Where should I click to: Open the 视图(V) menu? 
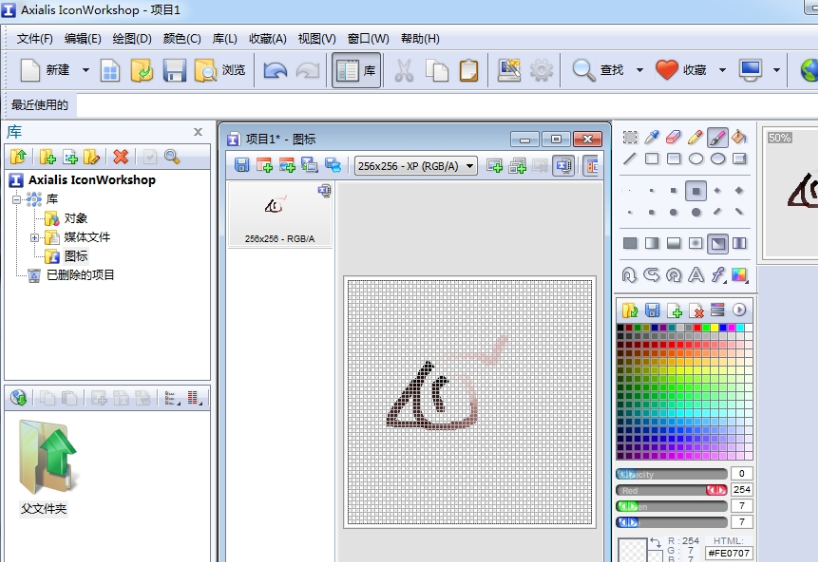316,38
